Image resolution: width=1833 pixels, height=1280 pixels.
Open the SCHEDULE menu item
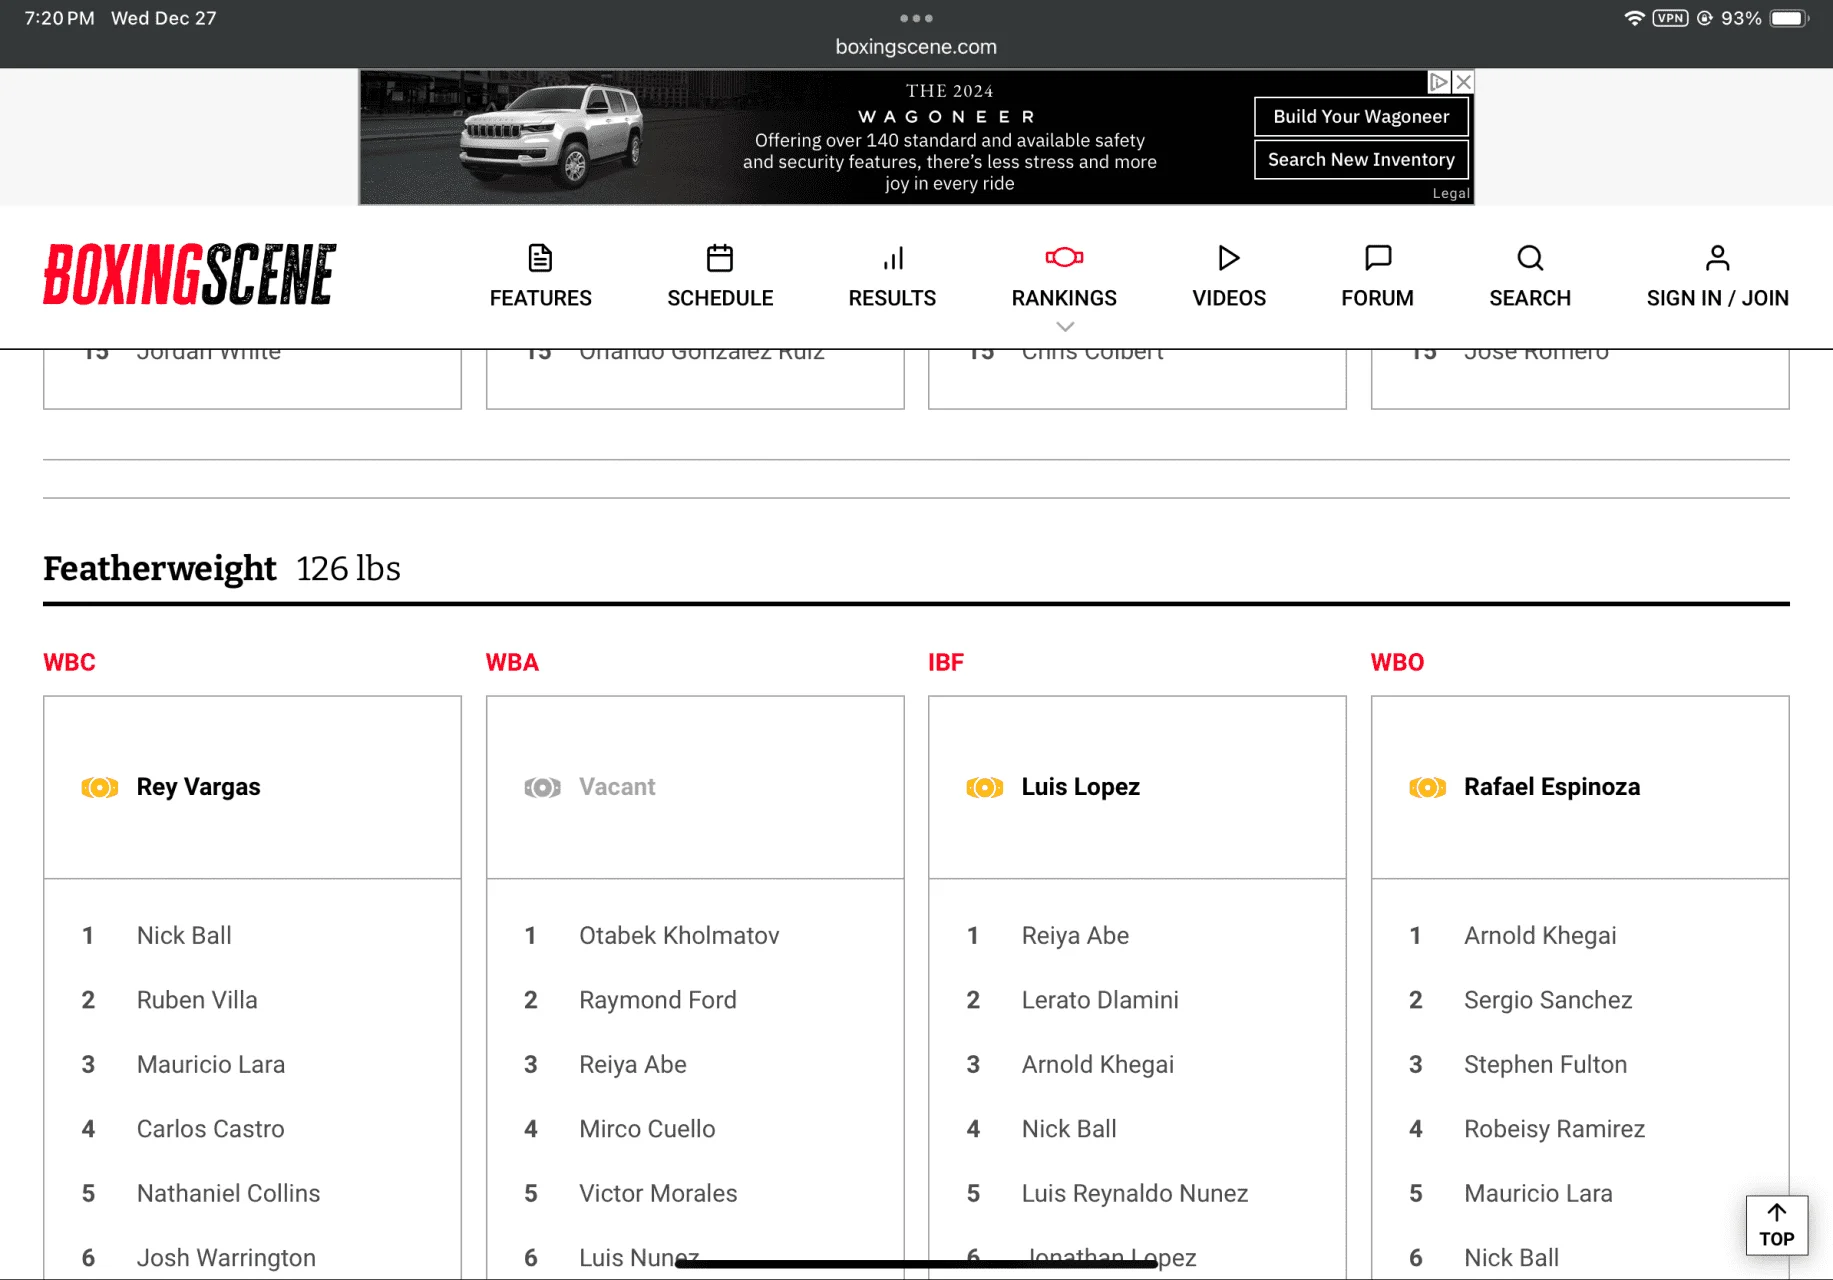click(720, 298)
